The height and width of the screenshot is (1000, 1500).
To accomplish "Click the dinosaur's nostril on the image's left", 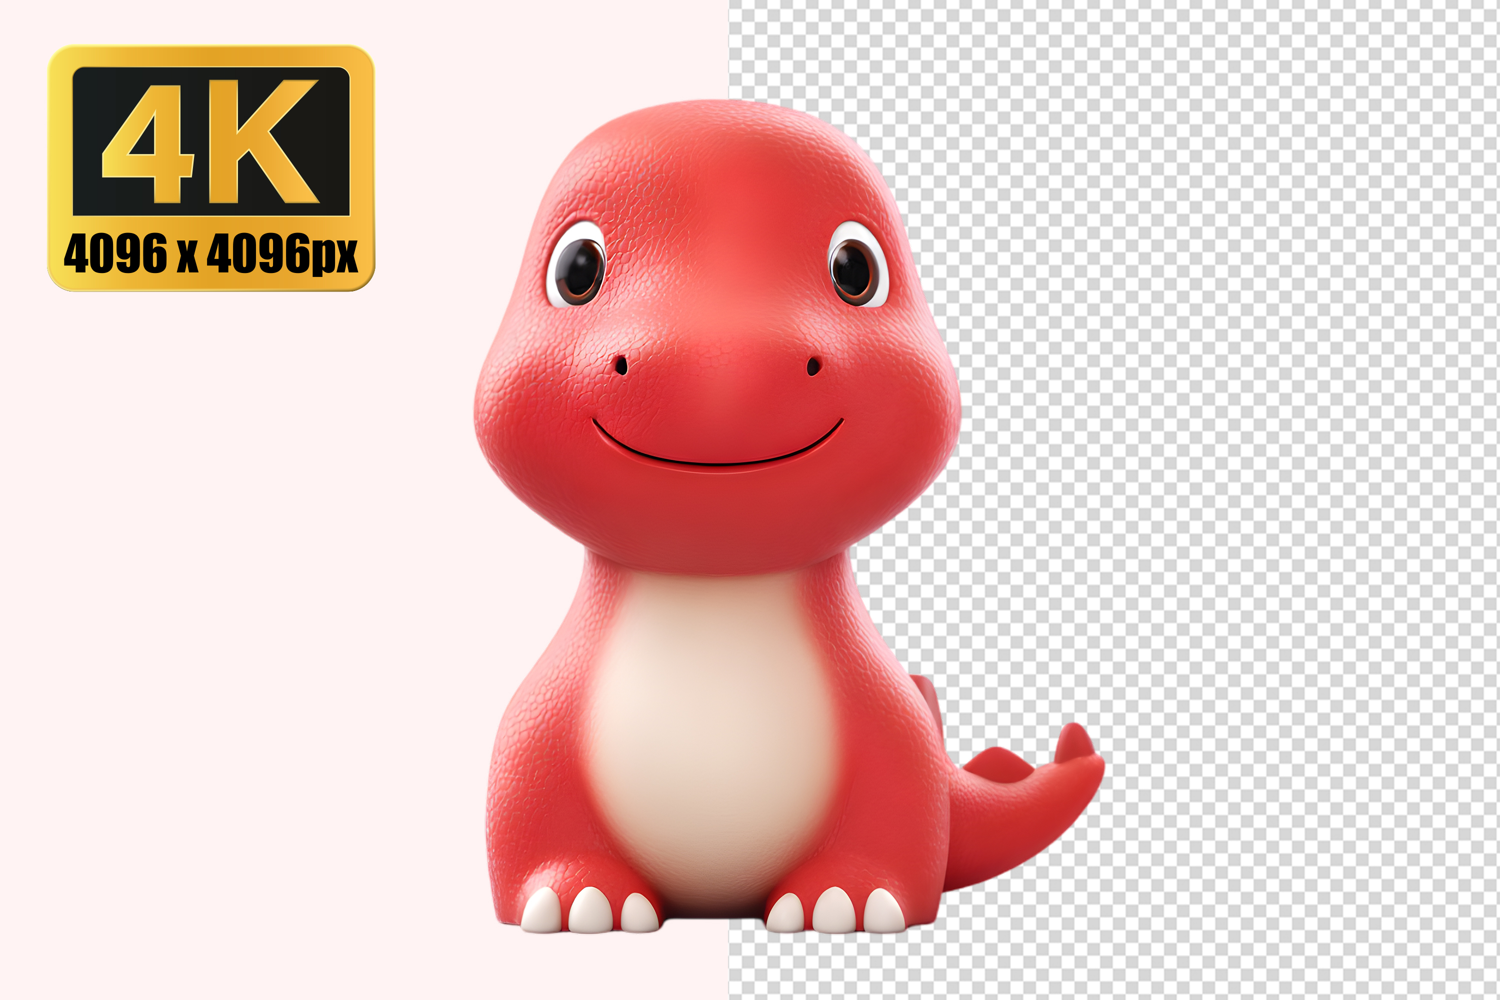I will click(x=621, y=366).
